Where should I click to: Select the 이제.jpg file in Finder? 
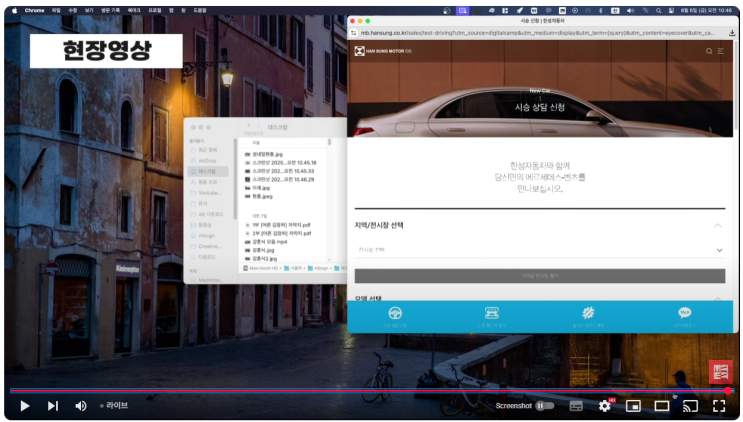click(257, 188)
